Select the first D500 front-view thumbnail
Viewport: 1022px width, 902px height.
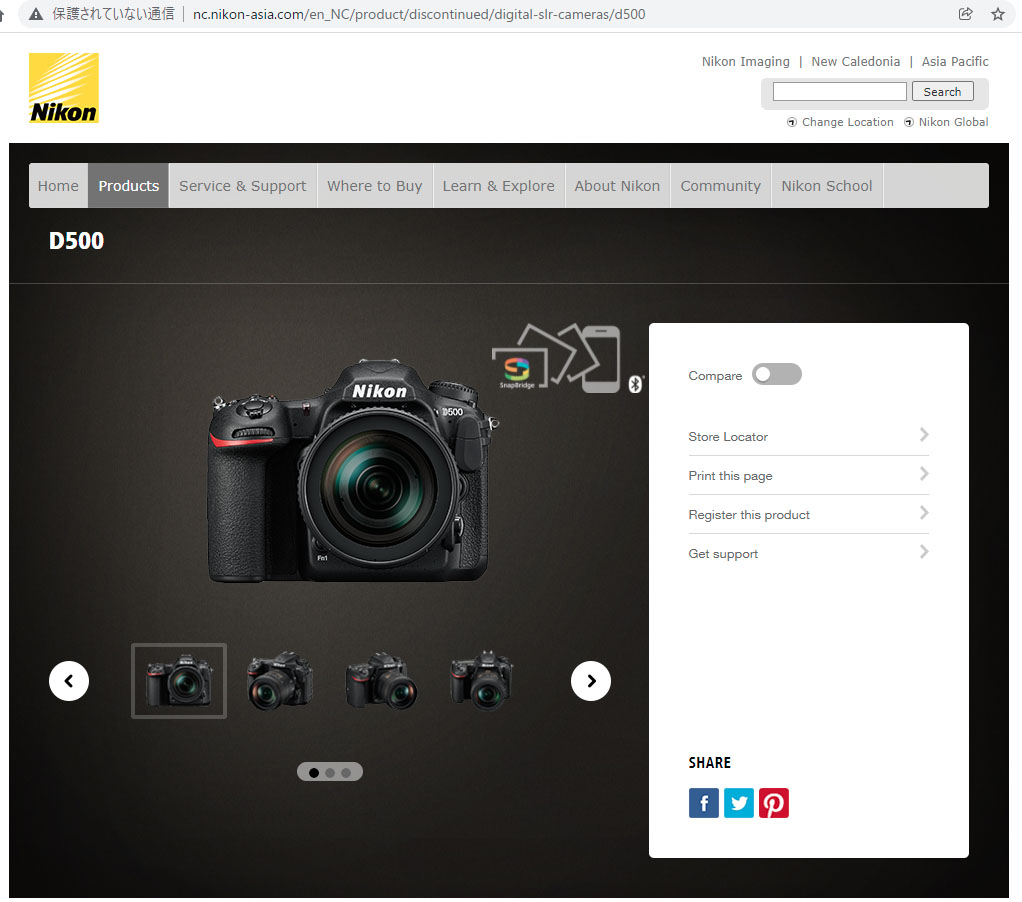[179, 681]
